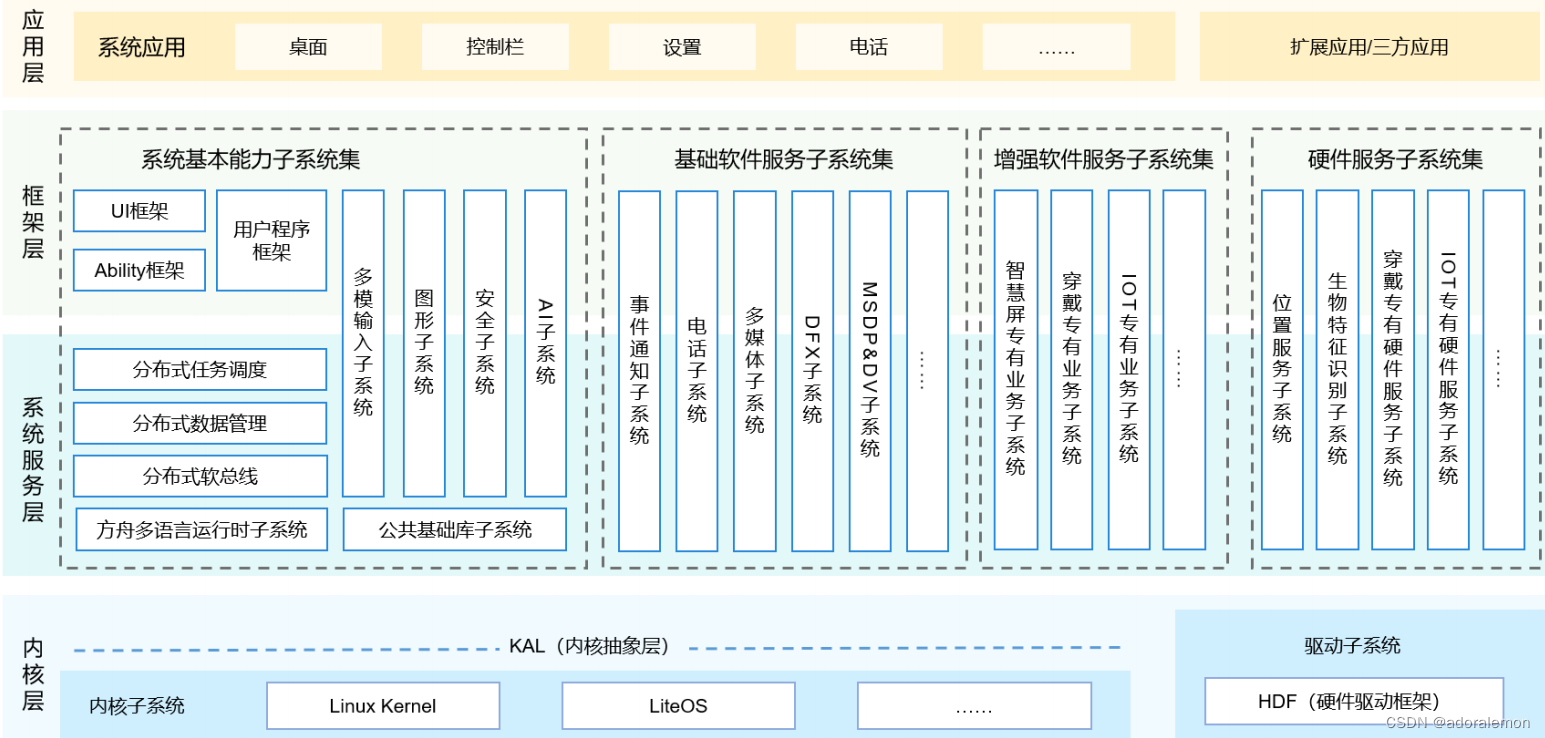This screenshot has width=1545, height=738.
Task: Select the IOT专有业务子系统 column
Action: [x=1129, y=369]
